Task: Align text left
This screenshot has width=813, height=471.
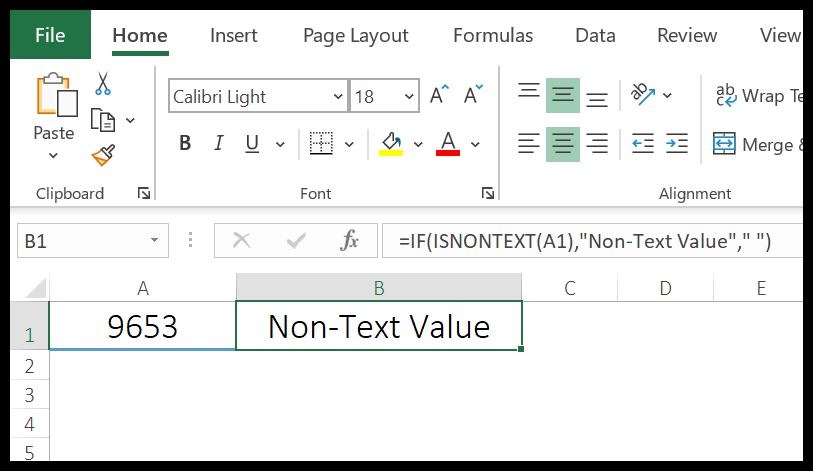Action: (x=529, y=144)
